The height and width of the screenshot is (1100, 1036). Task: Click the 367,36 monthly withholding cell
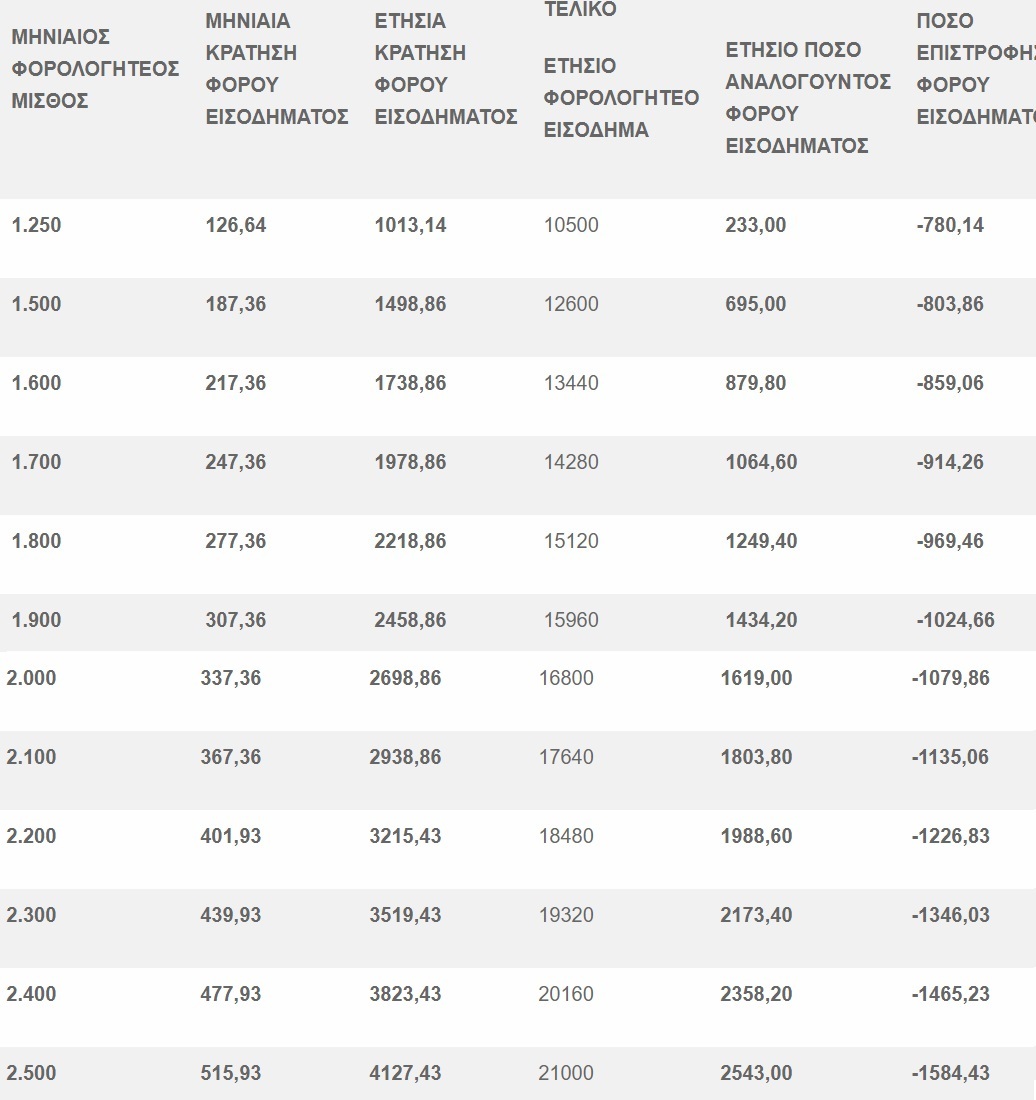(231, 757)
